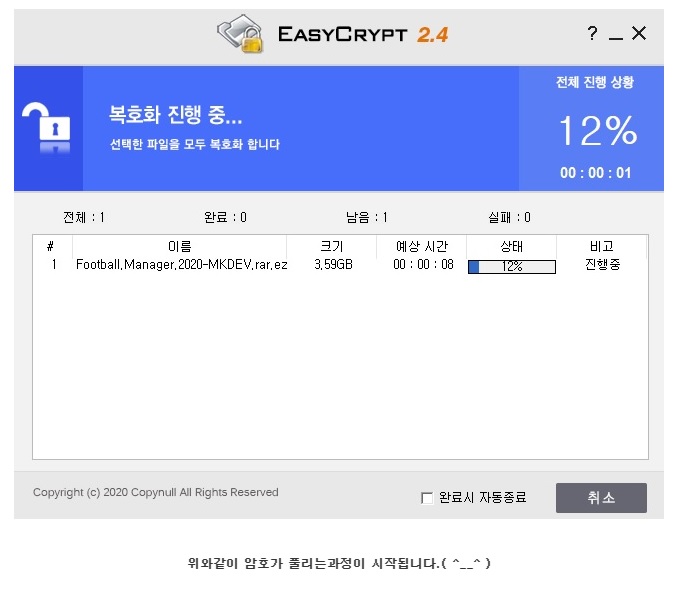This screenshot has height=608, width=683.
Task: Click the 전체 진행 상황 label
Action: pyautogui.click(x=595, y=82)
